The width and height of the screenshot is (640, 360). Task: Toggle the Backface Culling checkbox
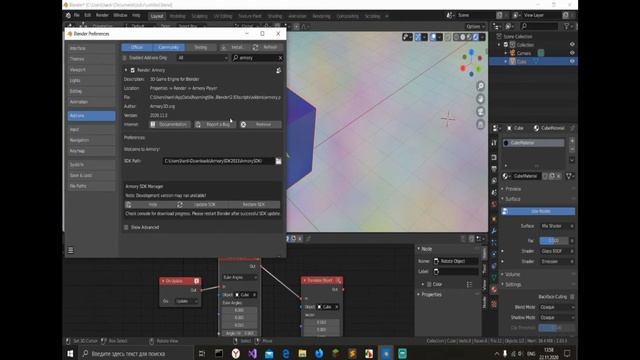click(572, 297)
